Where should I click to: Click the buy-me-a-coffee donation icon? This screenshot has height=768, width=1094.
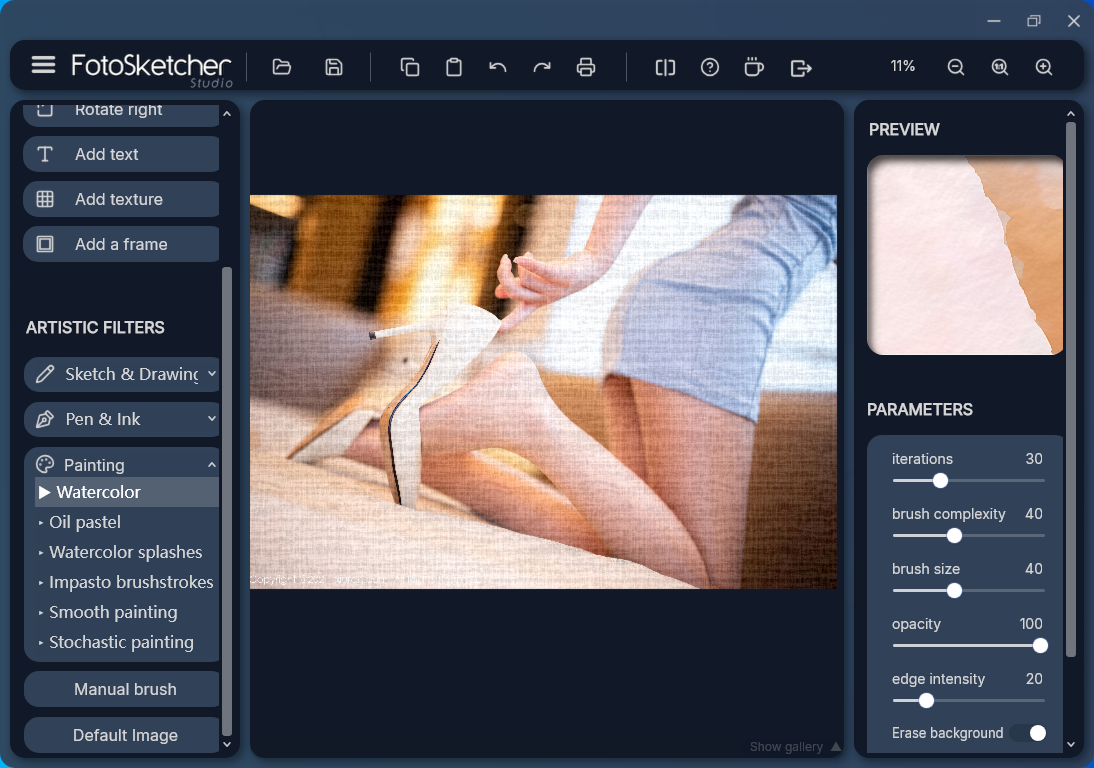pyautogui.click(x=754, y=67)
